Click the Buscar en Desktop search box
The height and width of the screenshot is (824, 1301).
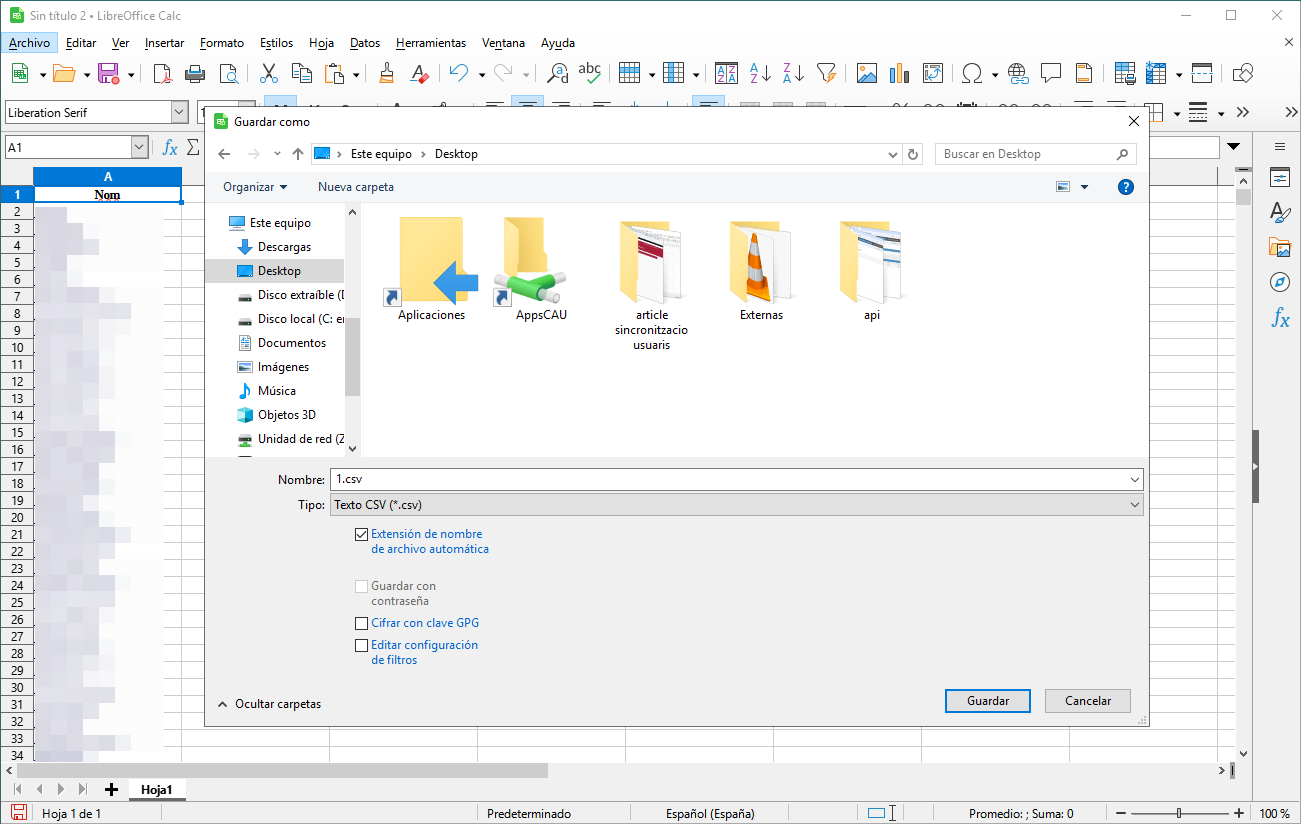pos(1035,154)
